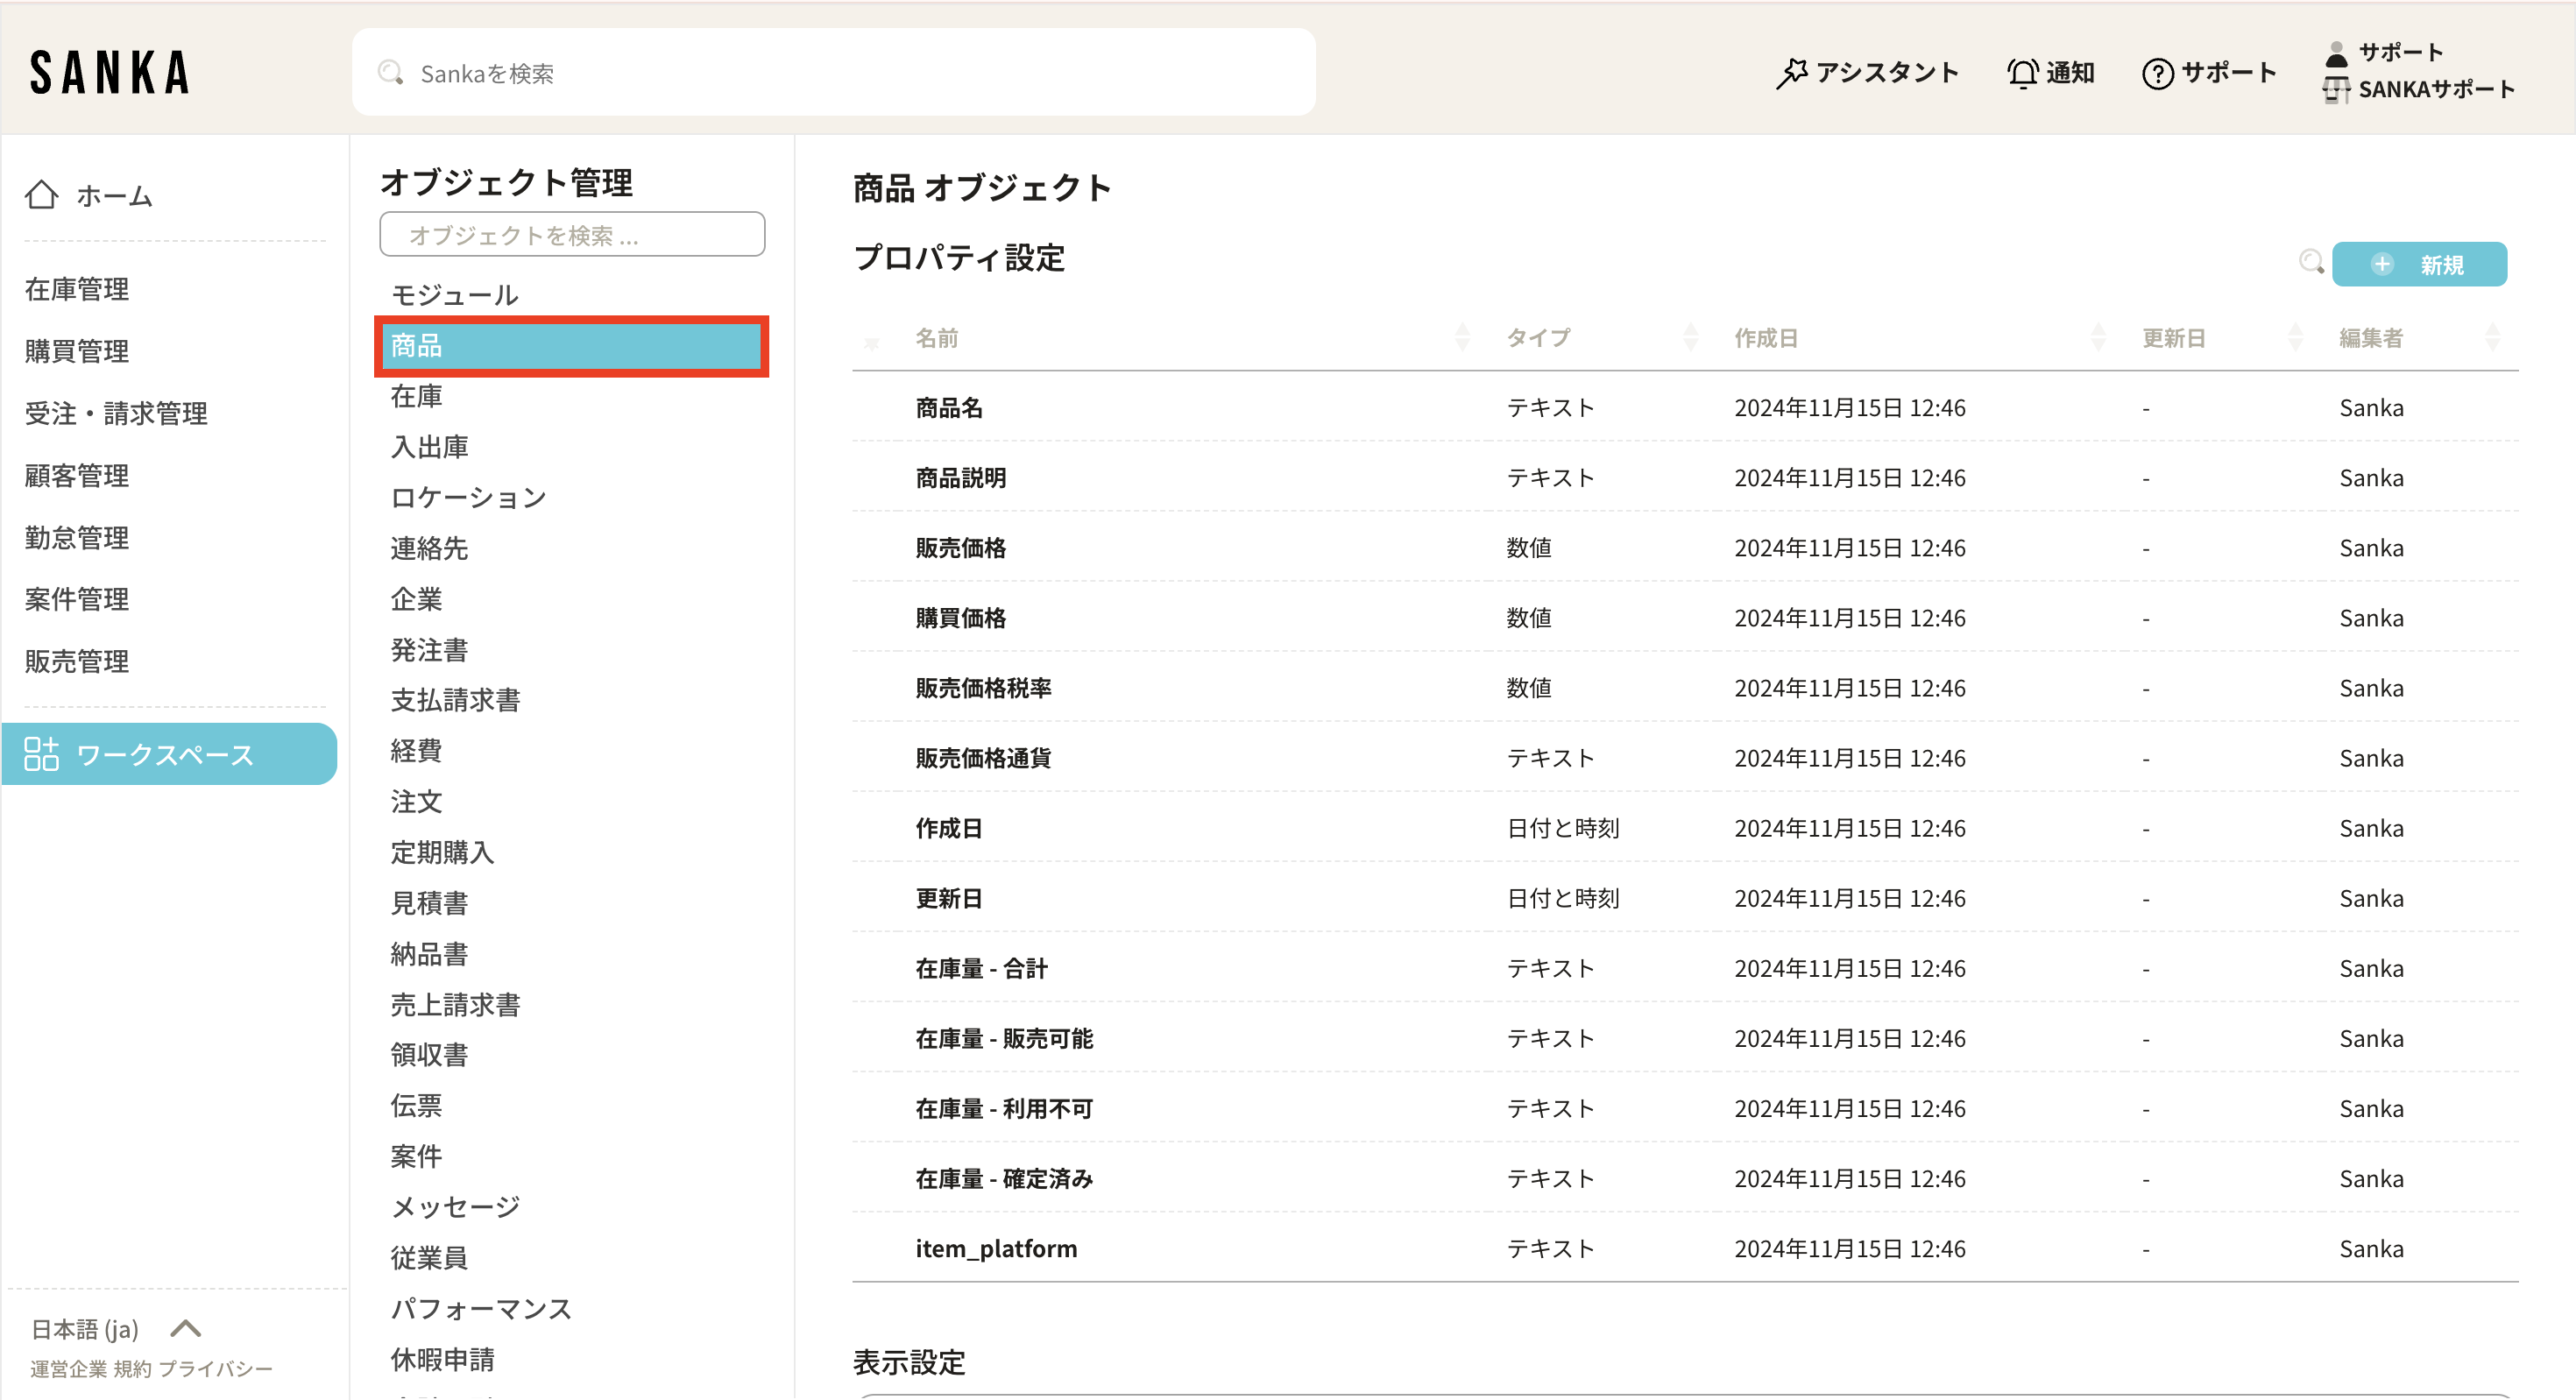
Task: Open Support question mark icon
Action: [2157, 73]
